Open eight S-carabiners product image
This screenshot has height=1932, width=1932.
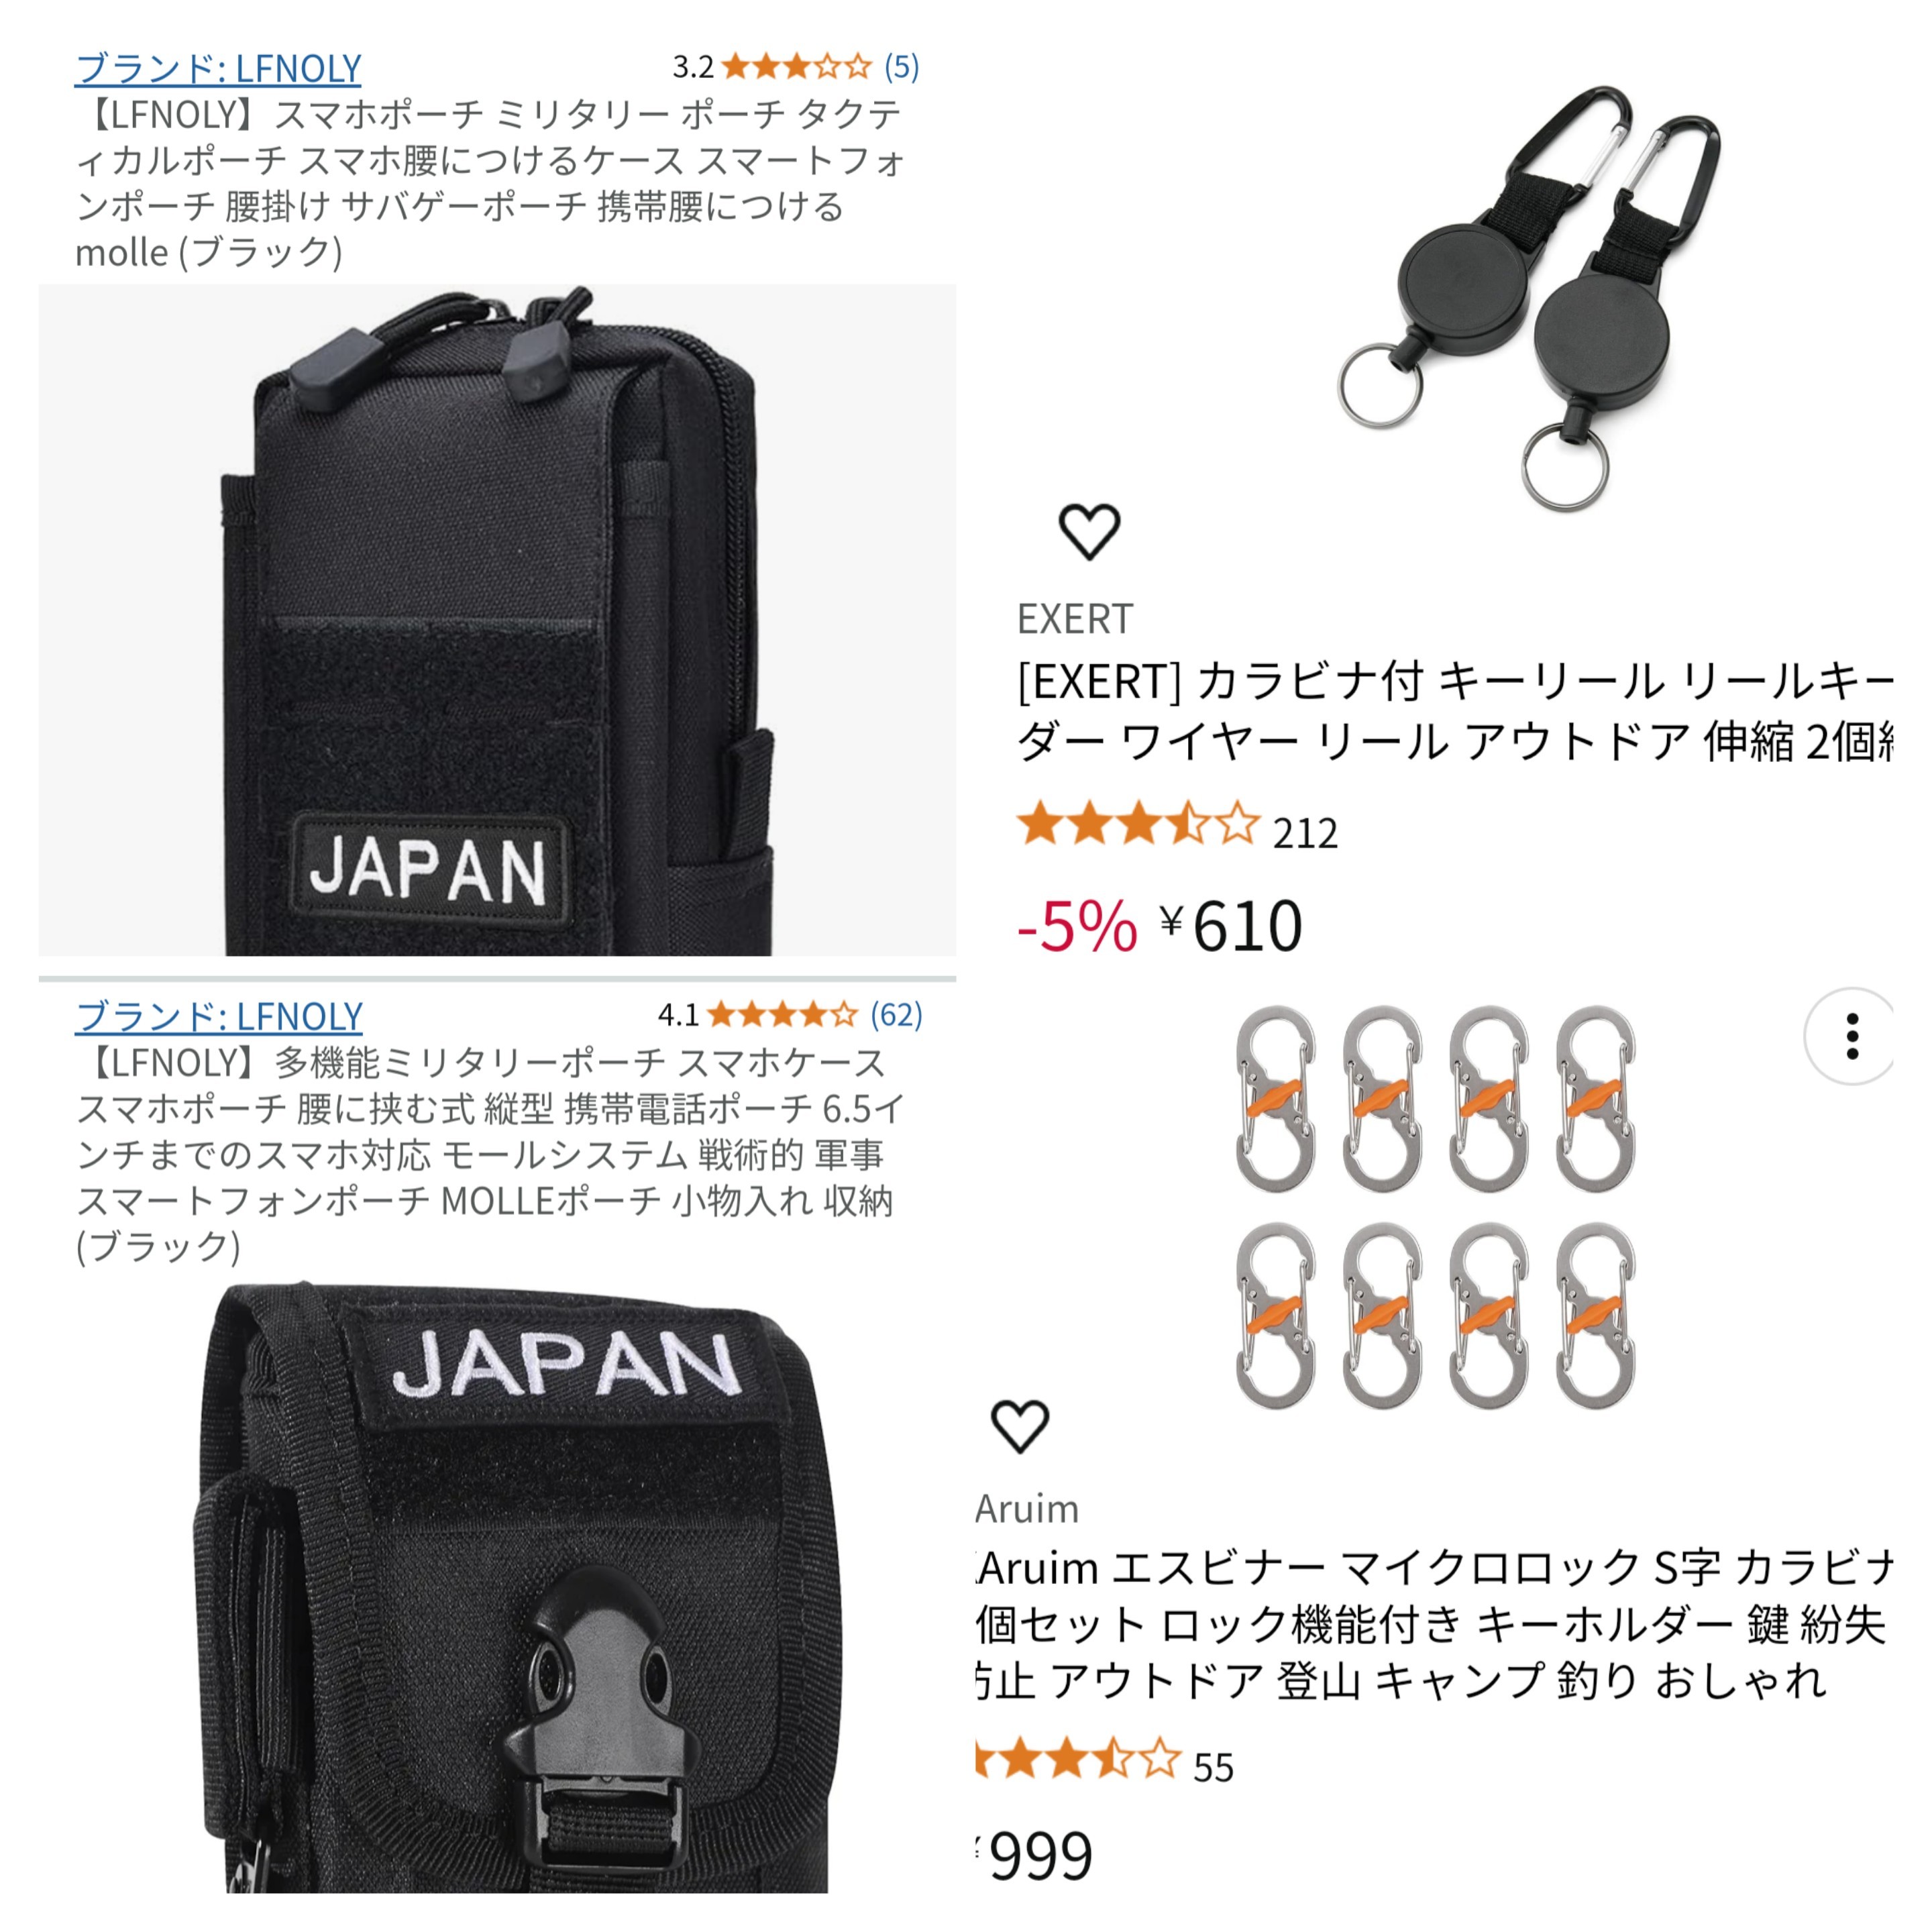click(1435, 1207)
